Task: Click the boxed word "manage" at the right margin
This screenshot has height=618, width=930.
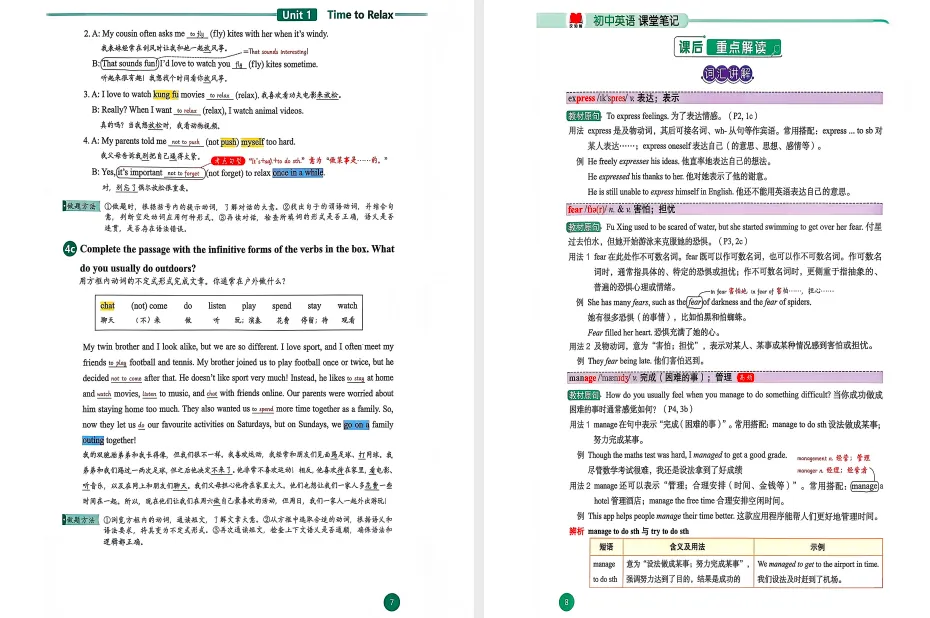Action: (x=864, y=486)
